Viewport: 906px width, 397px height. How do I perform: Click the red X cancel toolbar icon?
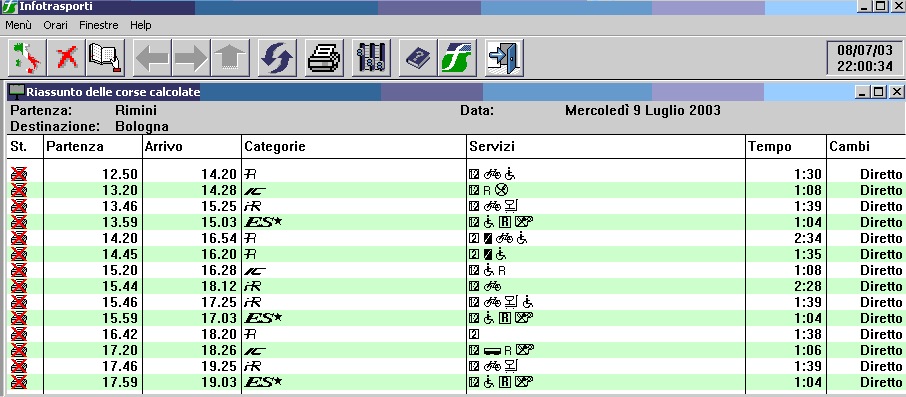coord(66,58)
